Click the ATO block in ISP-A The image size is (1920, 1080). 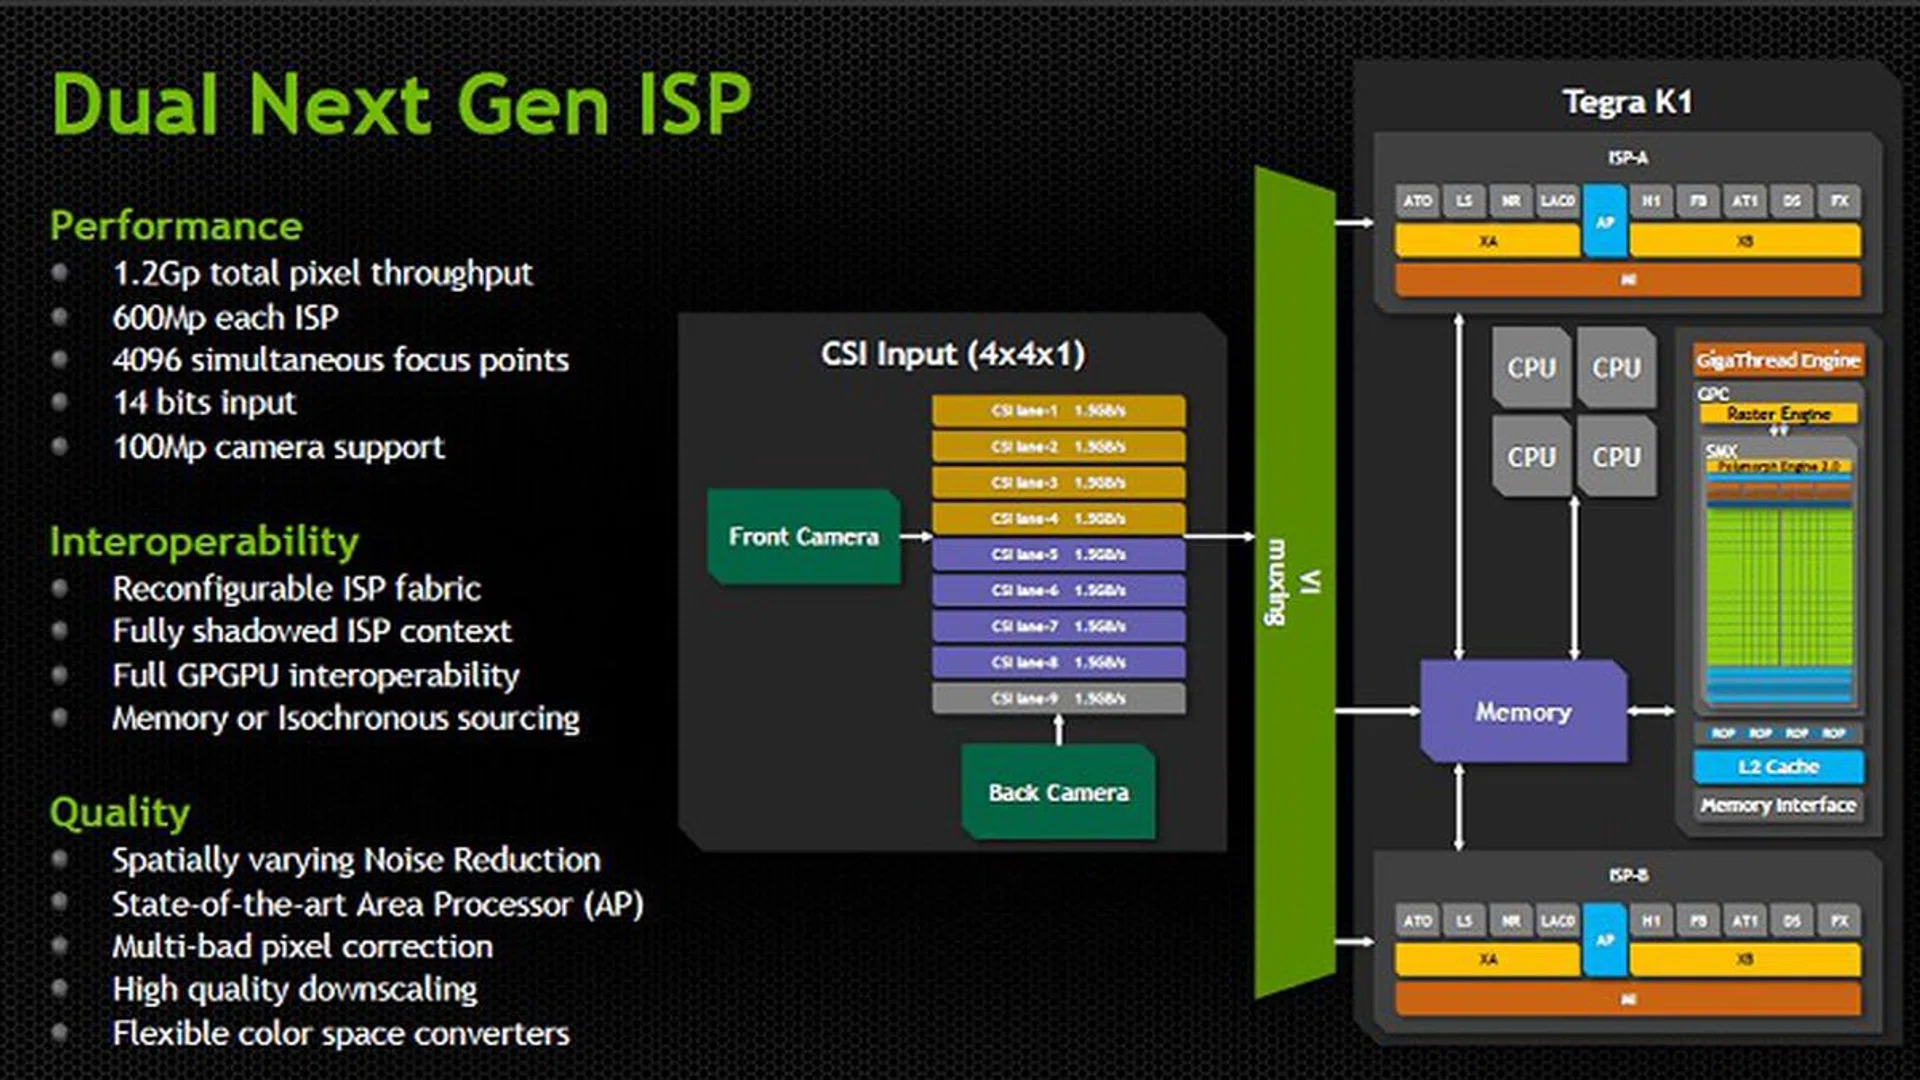(1417, 201)
